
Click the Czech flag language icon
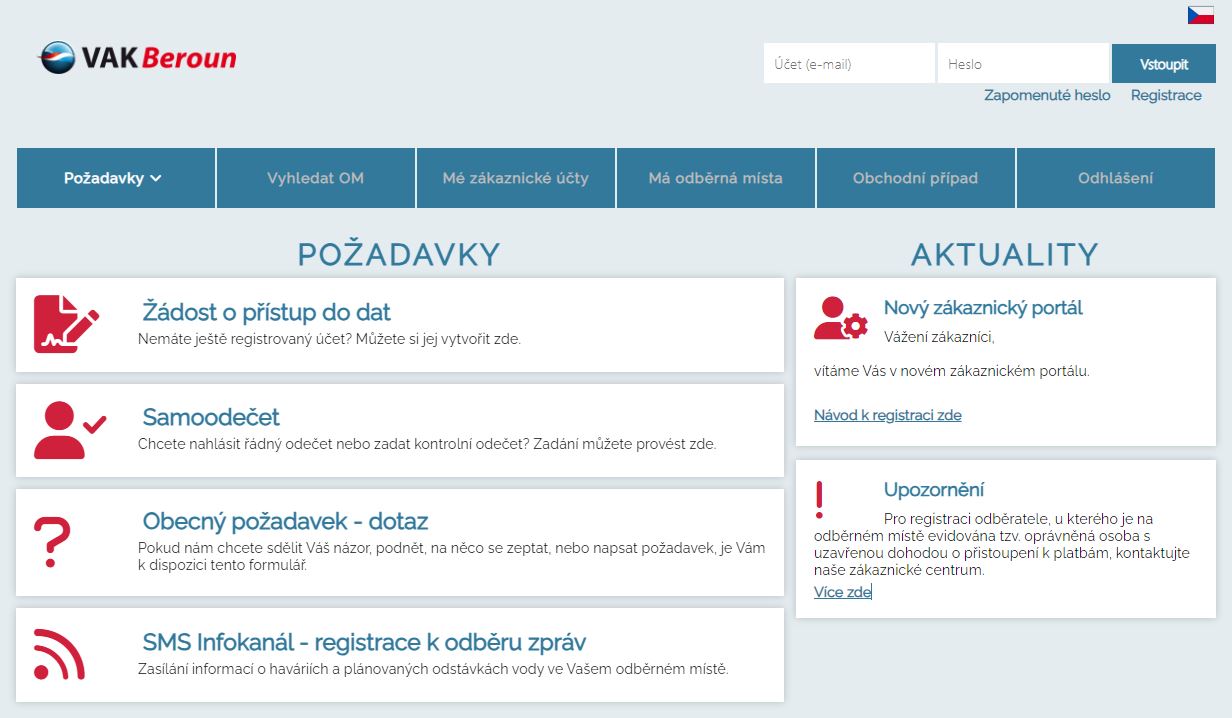tap(1200, 15)
